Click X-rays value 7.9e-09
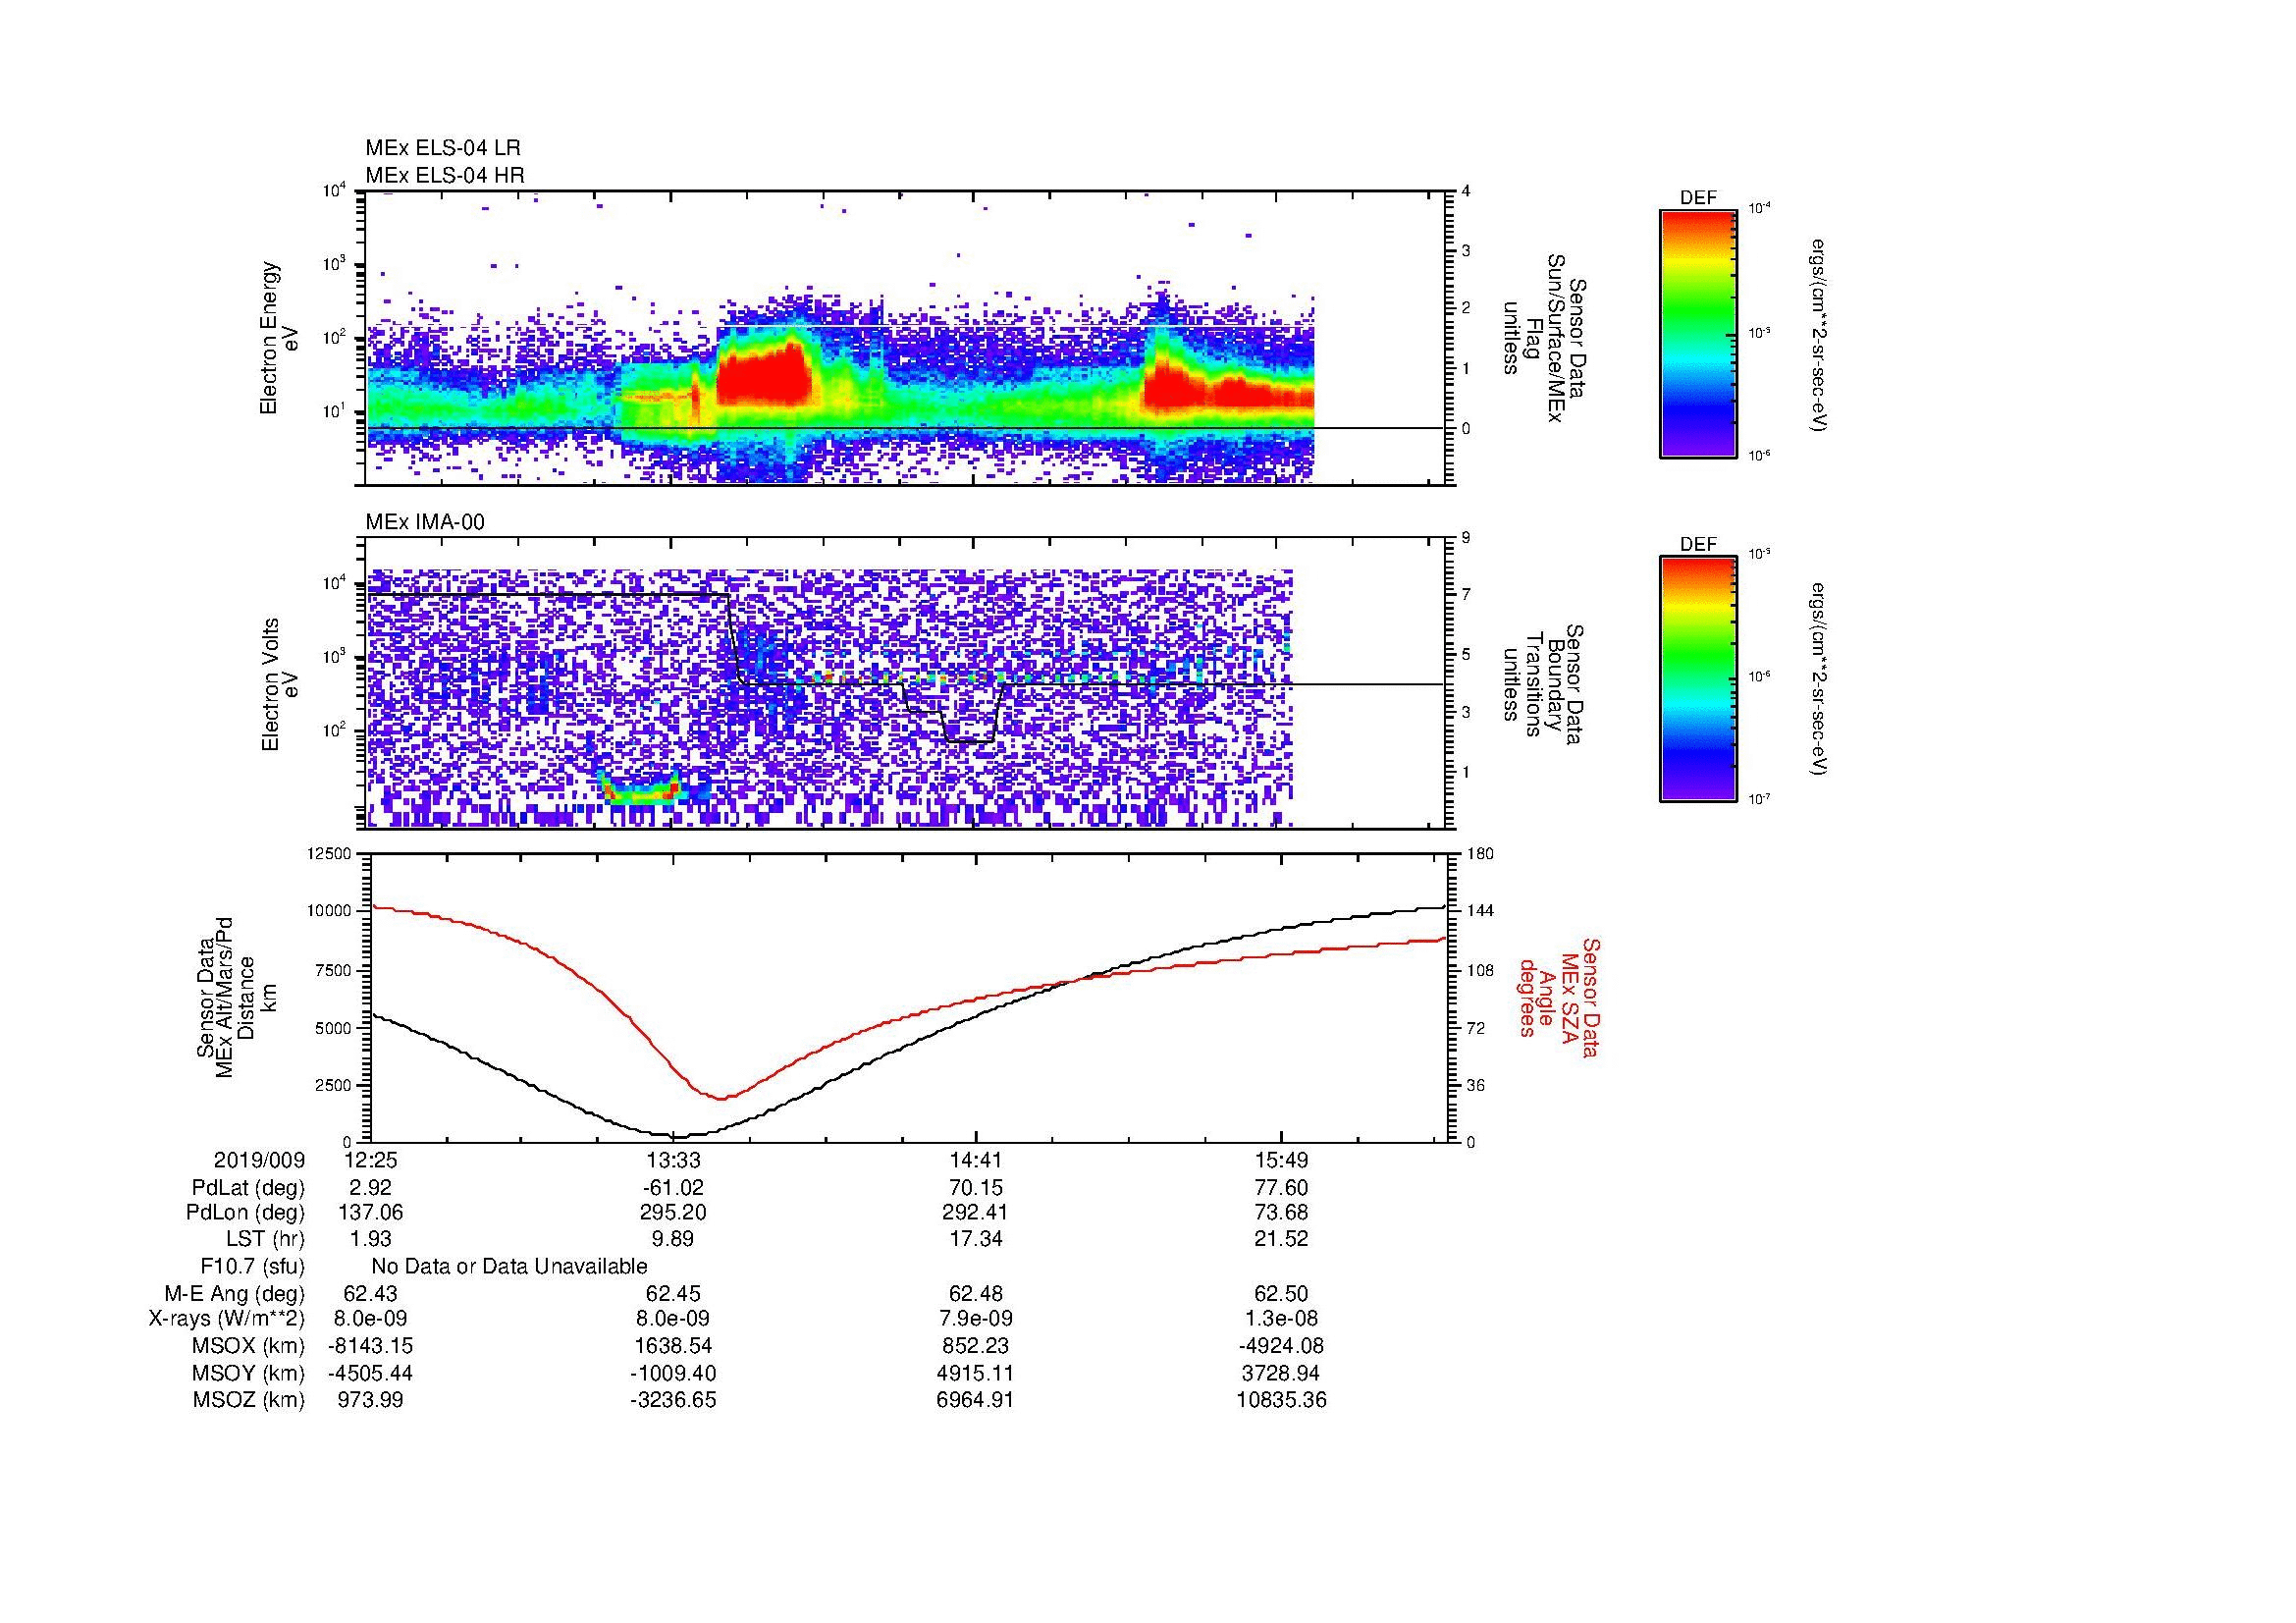Viewport: 2296px width, 1623px height. [x=976, y=1319]
